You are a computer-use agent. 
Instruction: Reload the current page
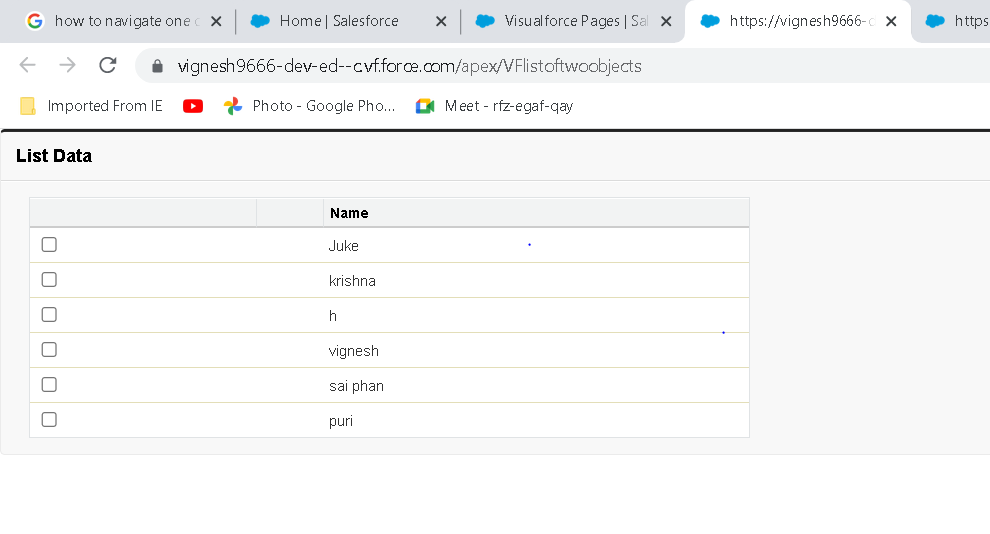pyautogui.click(x=108, y=66)
